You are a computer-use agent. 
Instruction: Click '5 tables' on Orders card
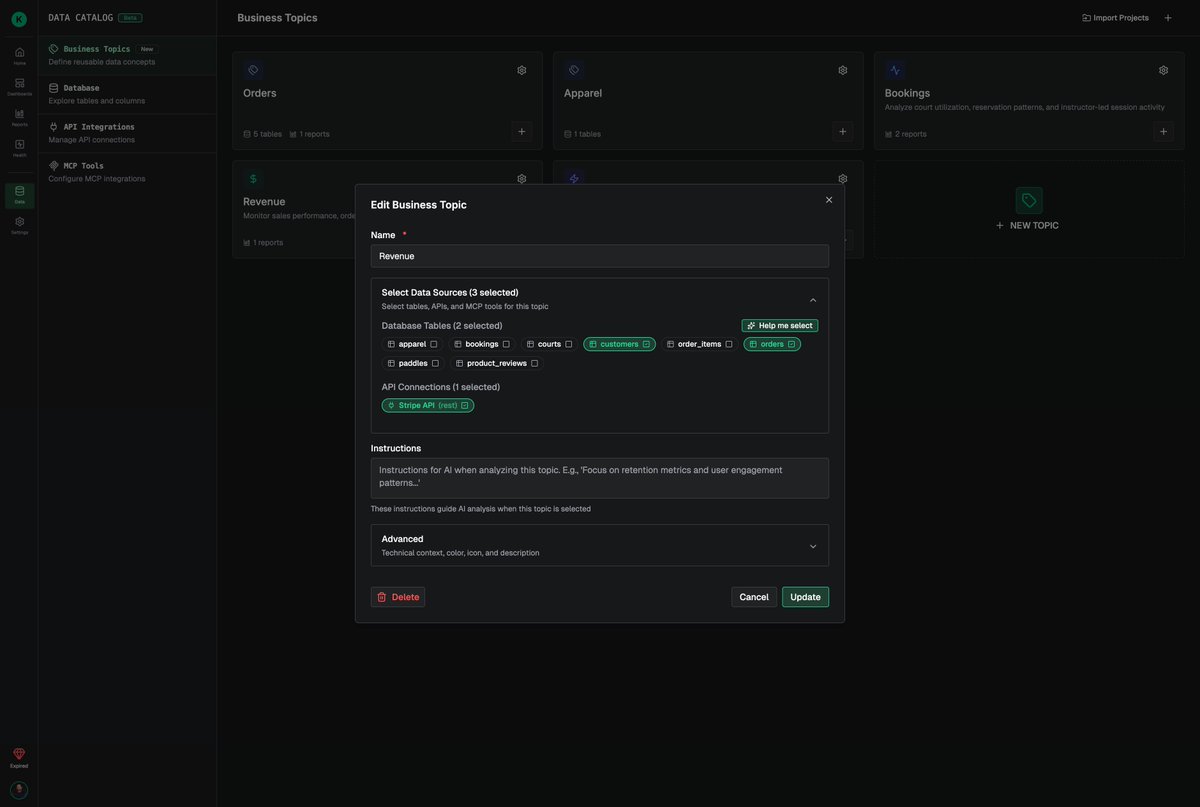(x=263, y=134)
